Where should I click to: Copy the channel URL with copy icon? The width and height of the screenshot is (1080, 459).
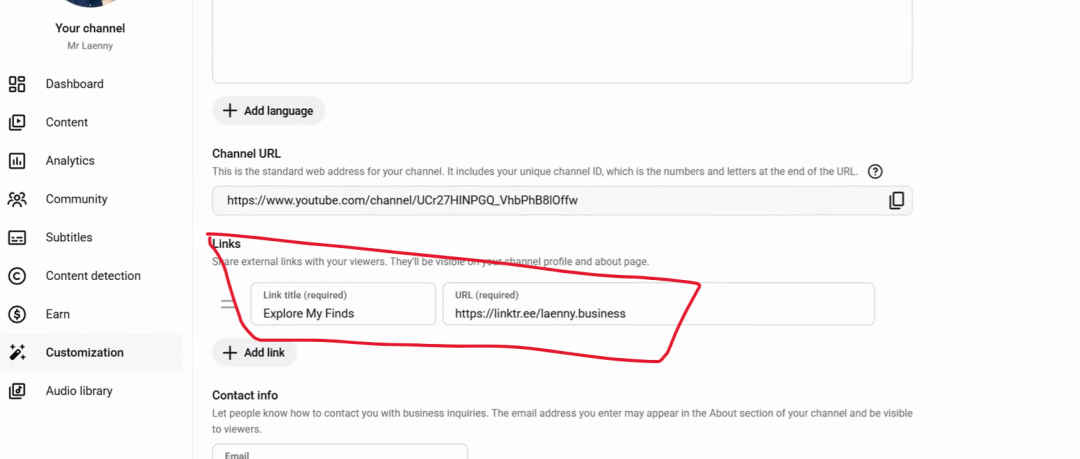pos(896,201)
